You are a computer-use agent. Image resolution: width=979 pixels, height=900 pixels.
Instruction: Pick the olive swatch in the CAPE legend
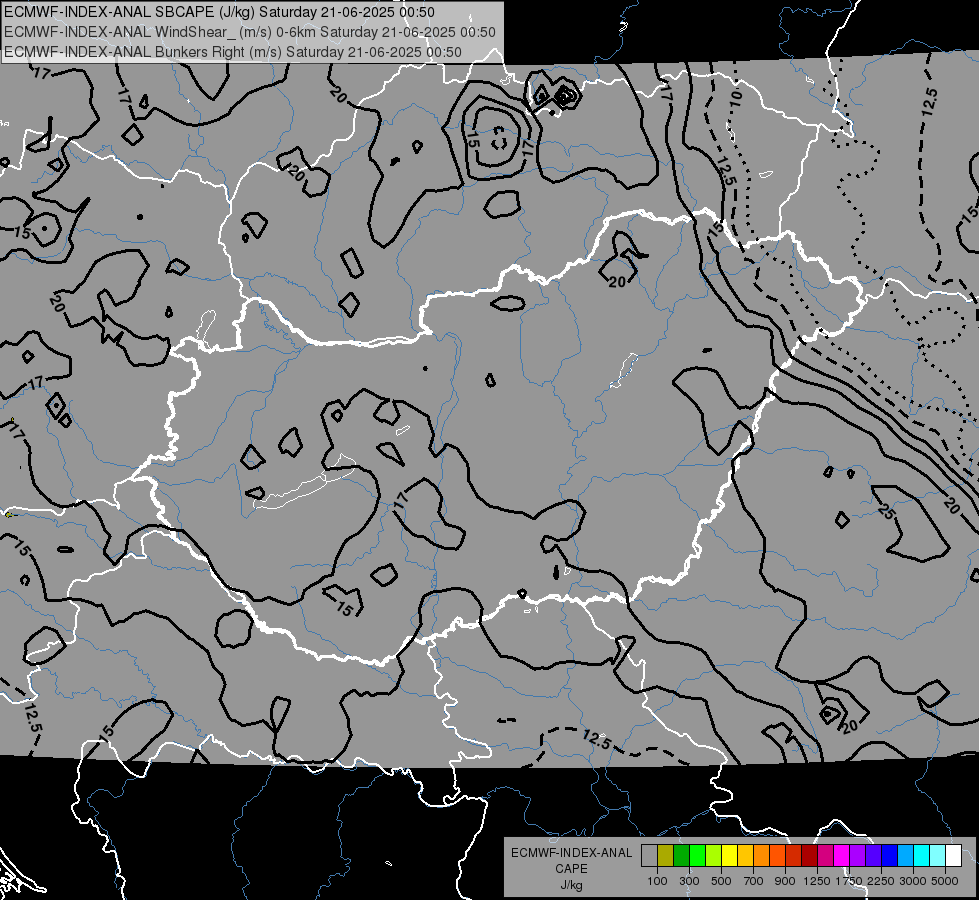pos(666,855)
